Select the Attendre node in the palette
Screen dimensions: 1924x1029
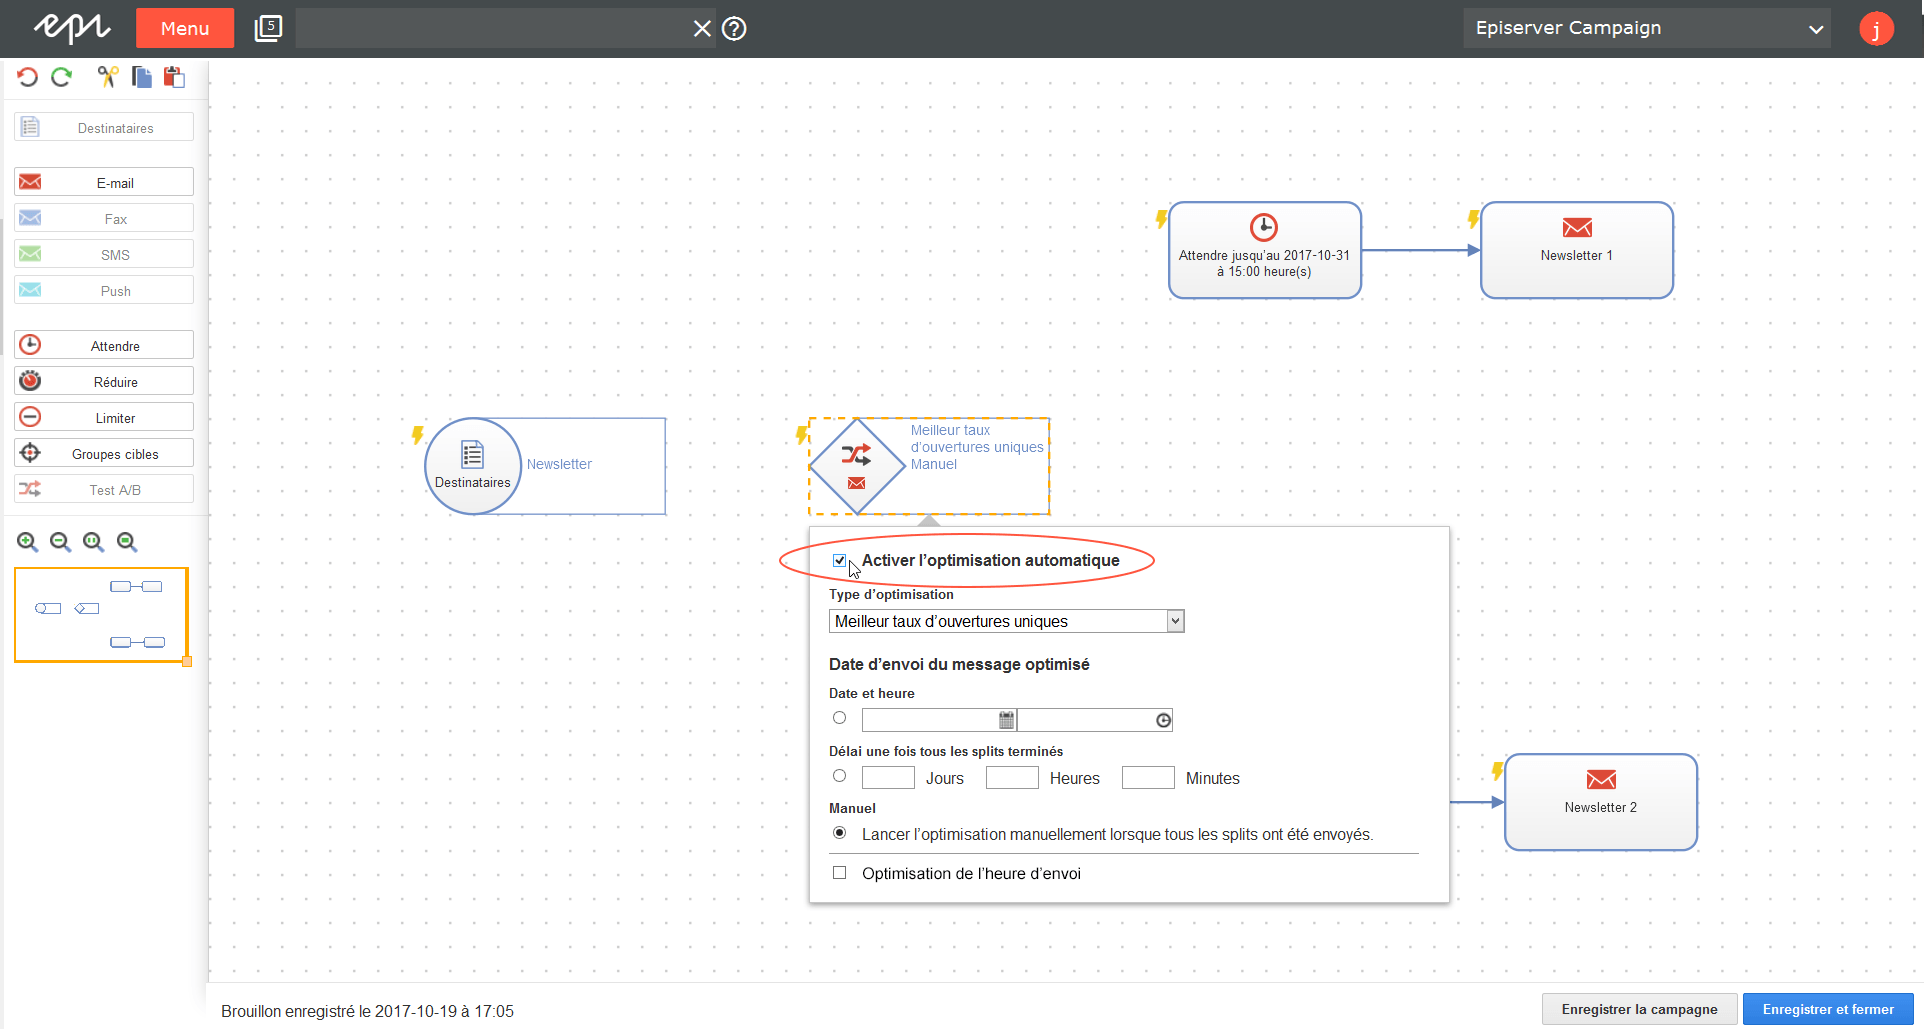tap(104, 345)
